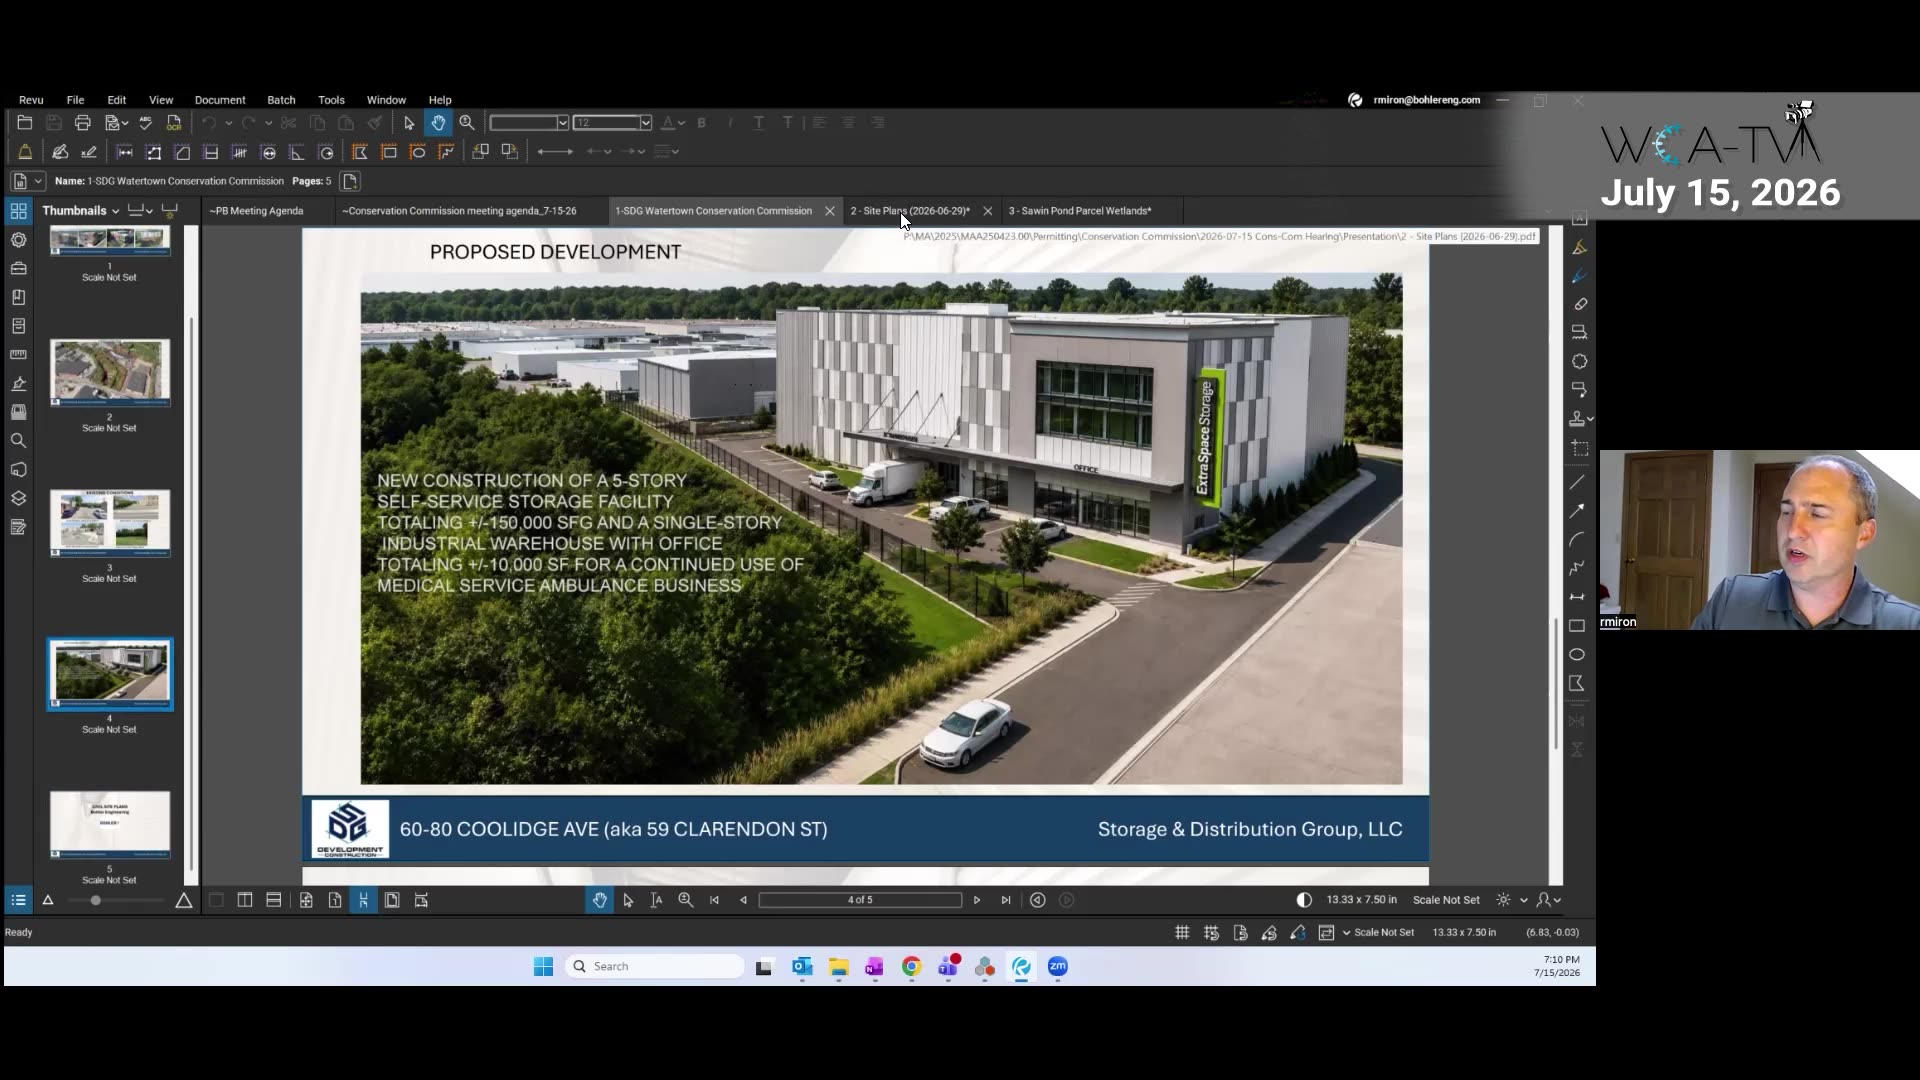1920x1080 pixels.
Task: Choose the Zoom magnifier tool in top toolbar
Action: pyautogui.click(x=467, y=123)
